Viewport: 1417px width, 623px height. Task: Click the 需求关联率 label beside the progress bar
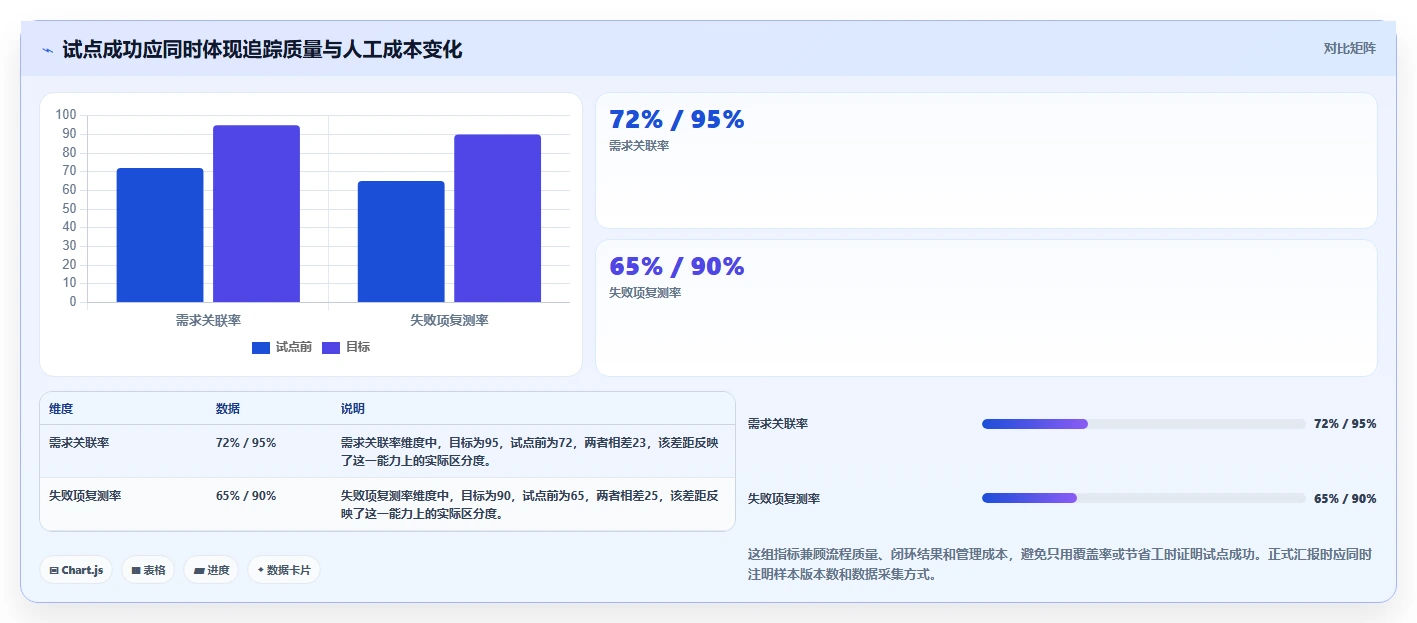point(778,424)
